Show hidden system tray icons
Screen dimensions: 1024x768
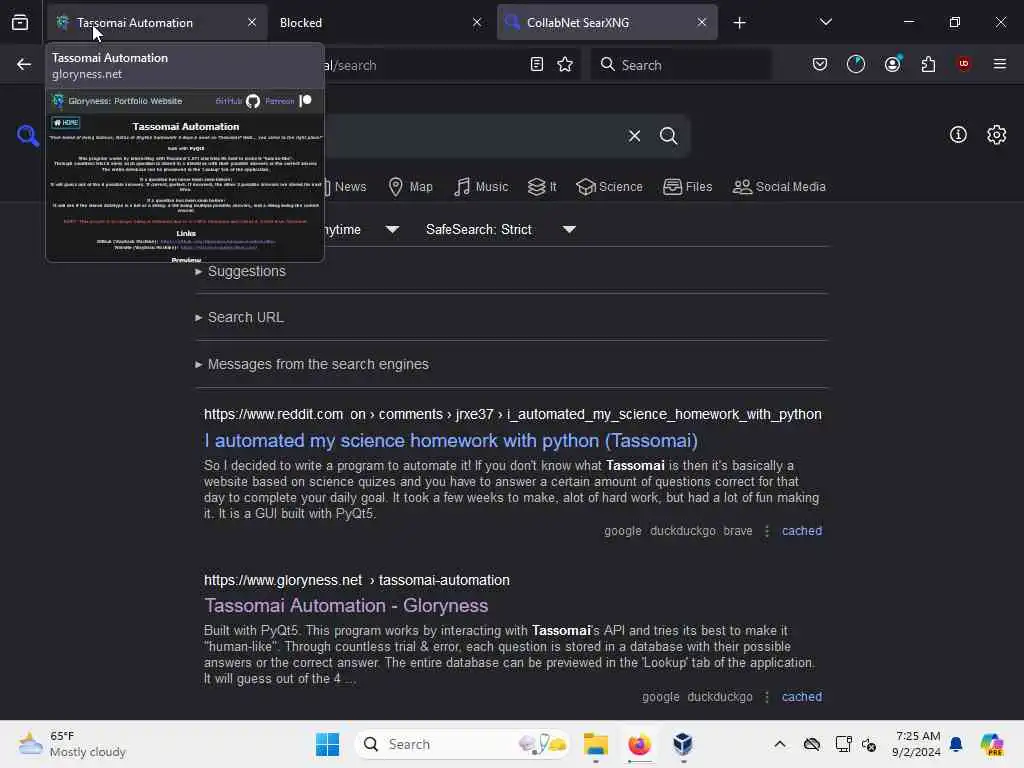[780, 744]
